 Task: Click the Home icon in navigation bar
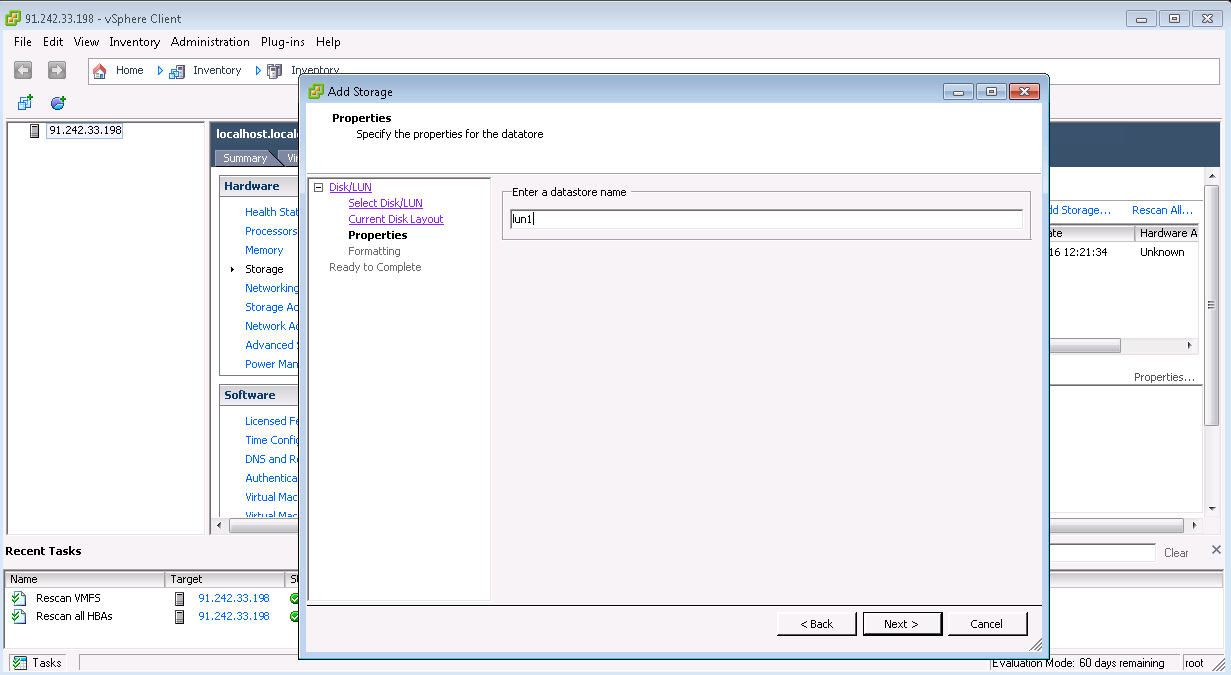point(100,71)
